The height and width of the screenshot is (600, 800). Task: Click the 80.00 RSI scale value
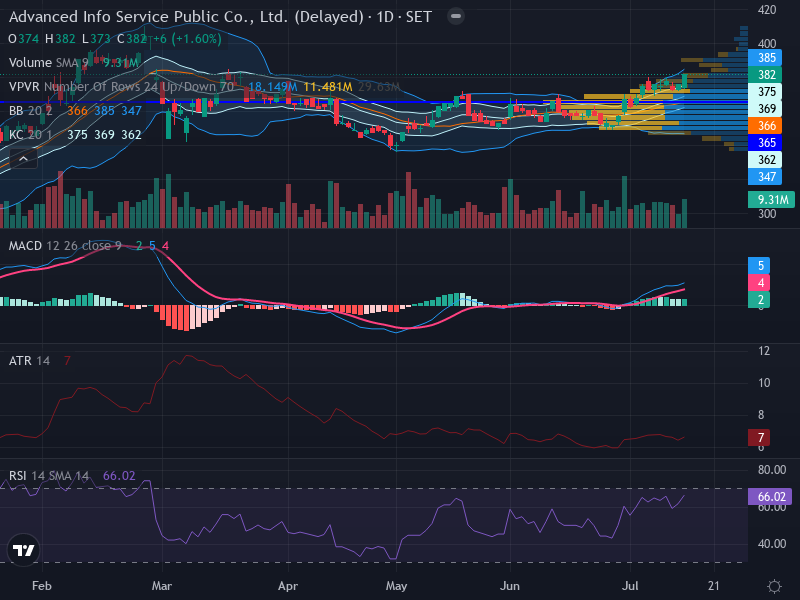point(771,469)
